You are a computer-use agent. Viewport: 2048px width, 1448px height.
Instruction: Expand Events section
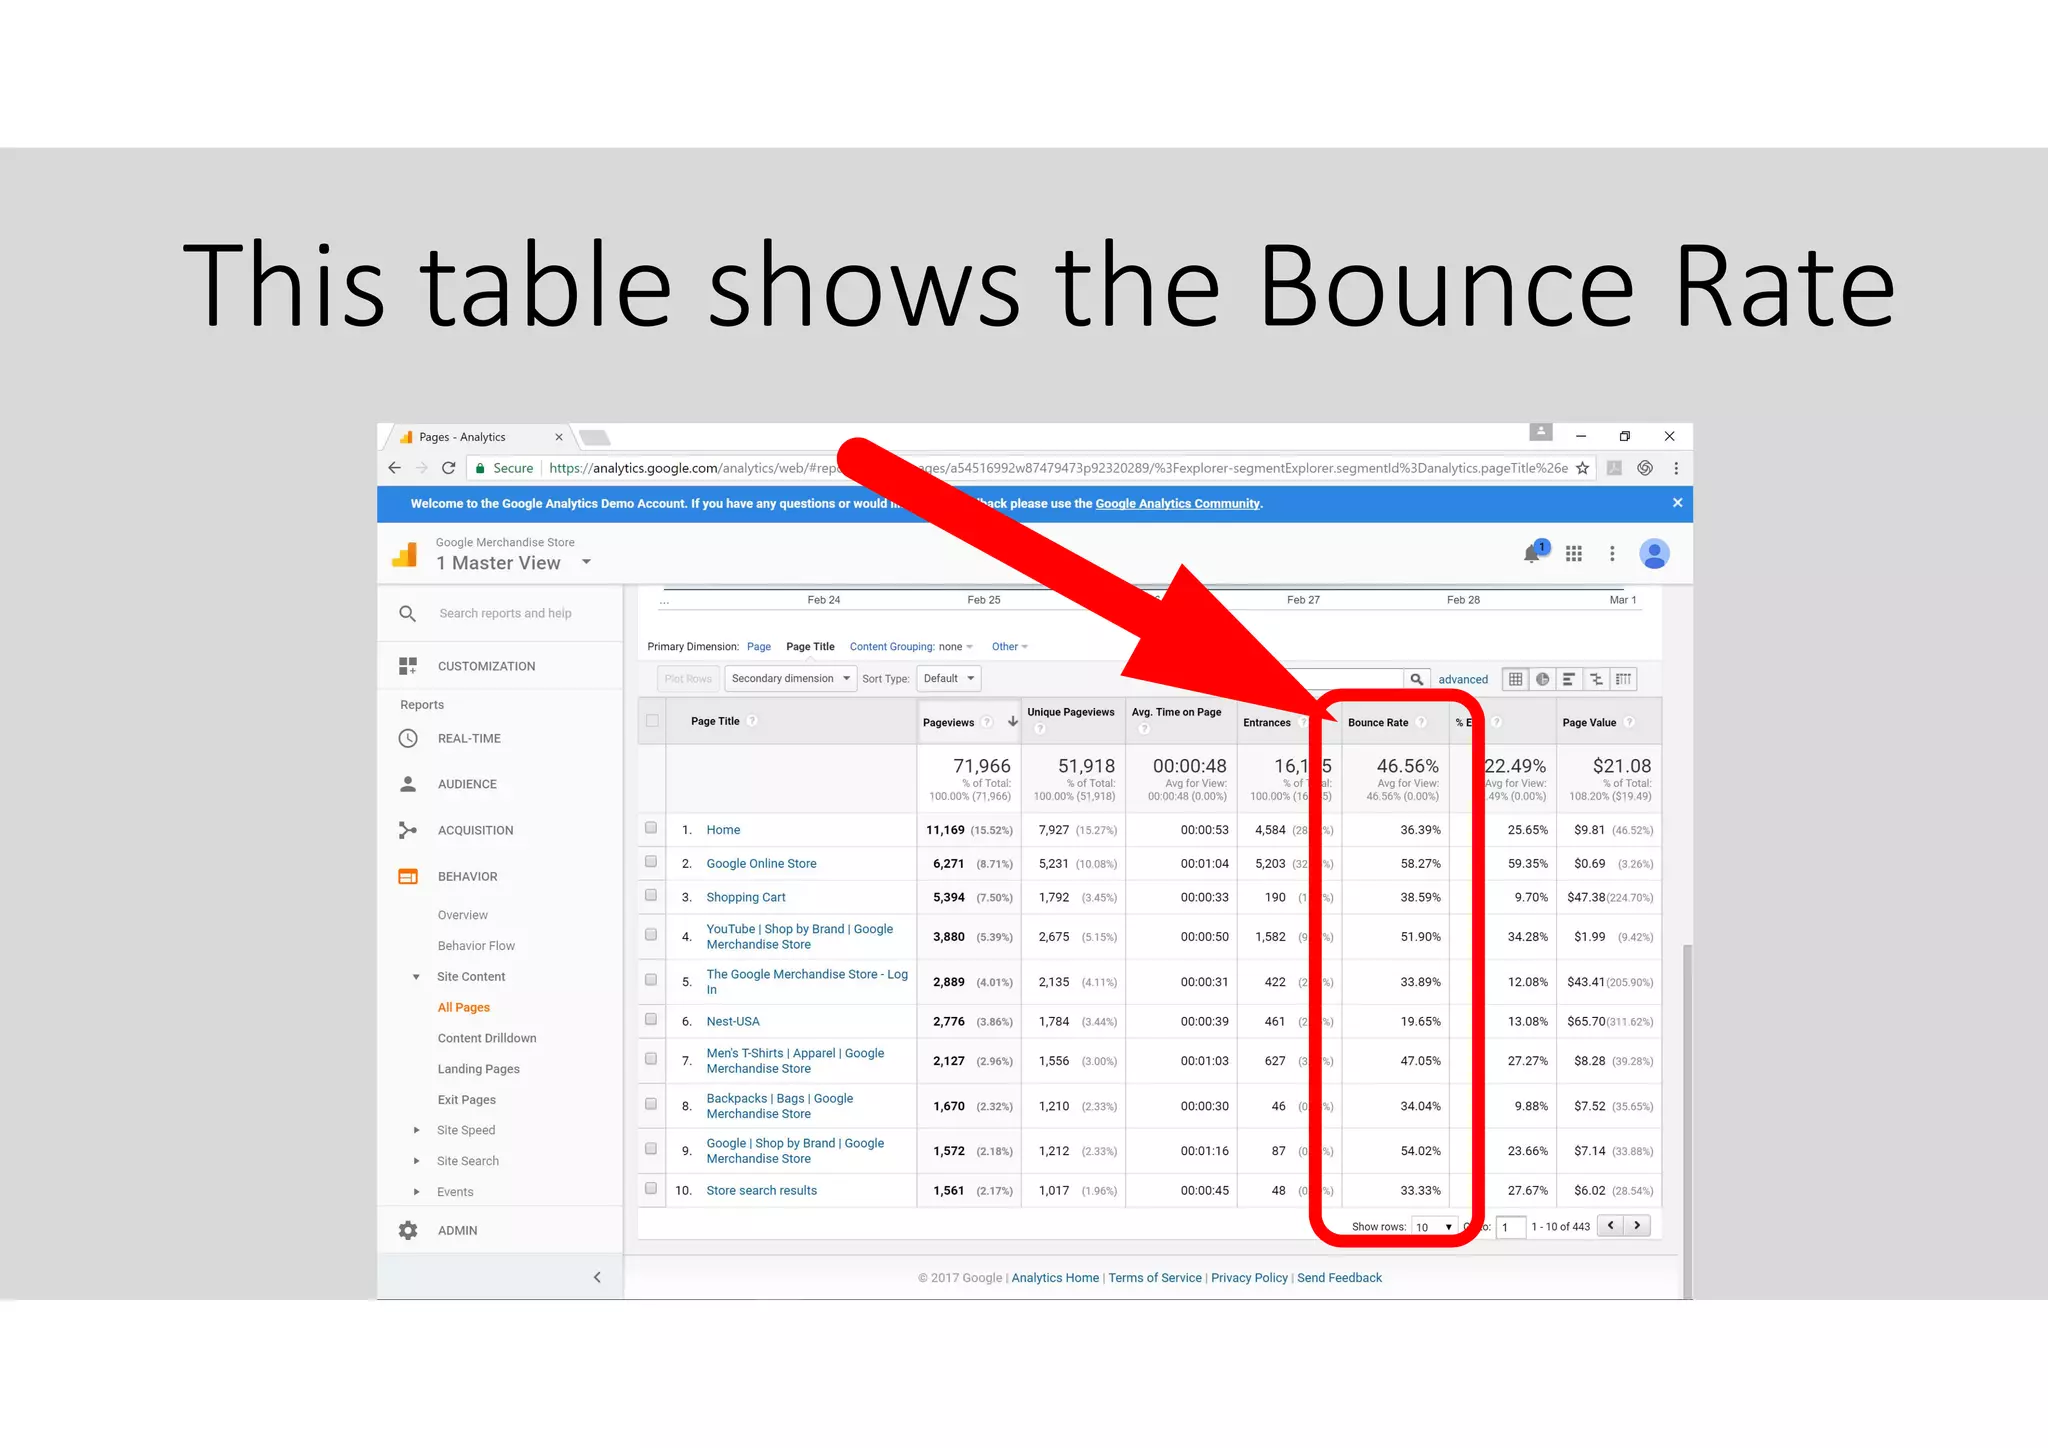click(x=416, y=1192)
